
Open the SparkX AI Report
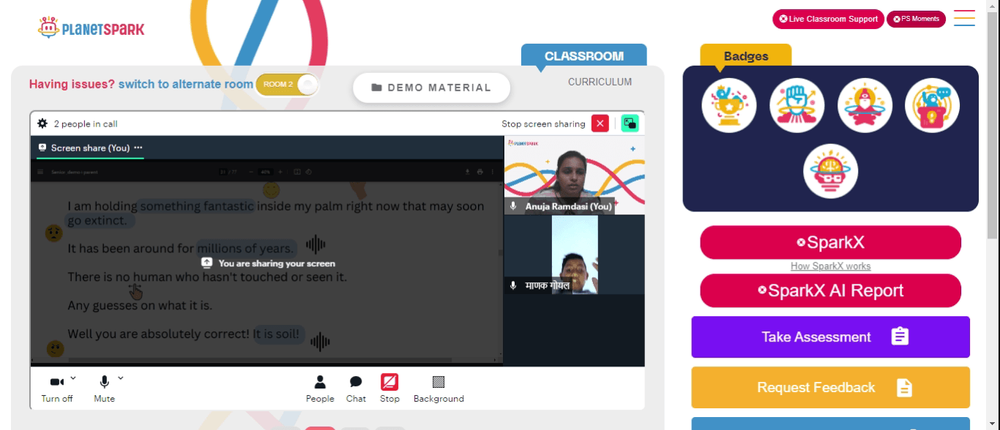830,291
